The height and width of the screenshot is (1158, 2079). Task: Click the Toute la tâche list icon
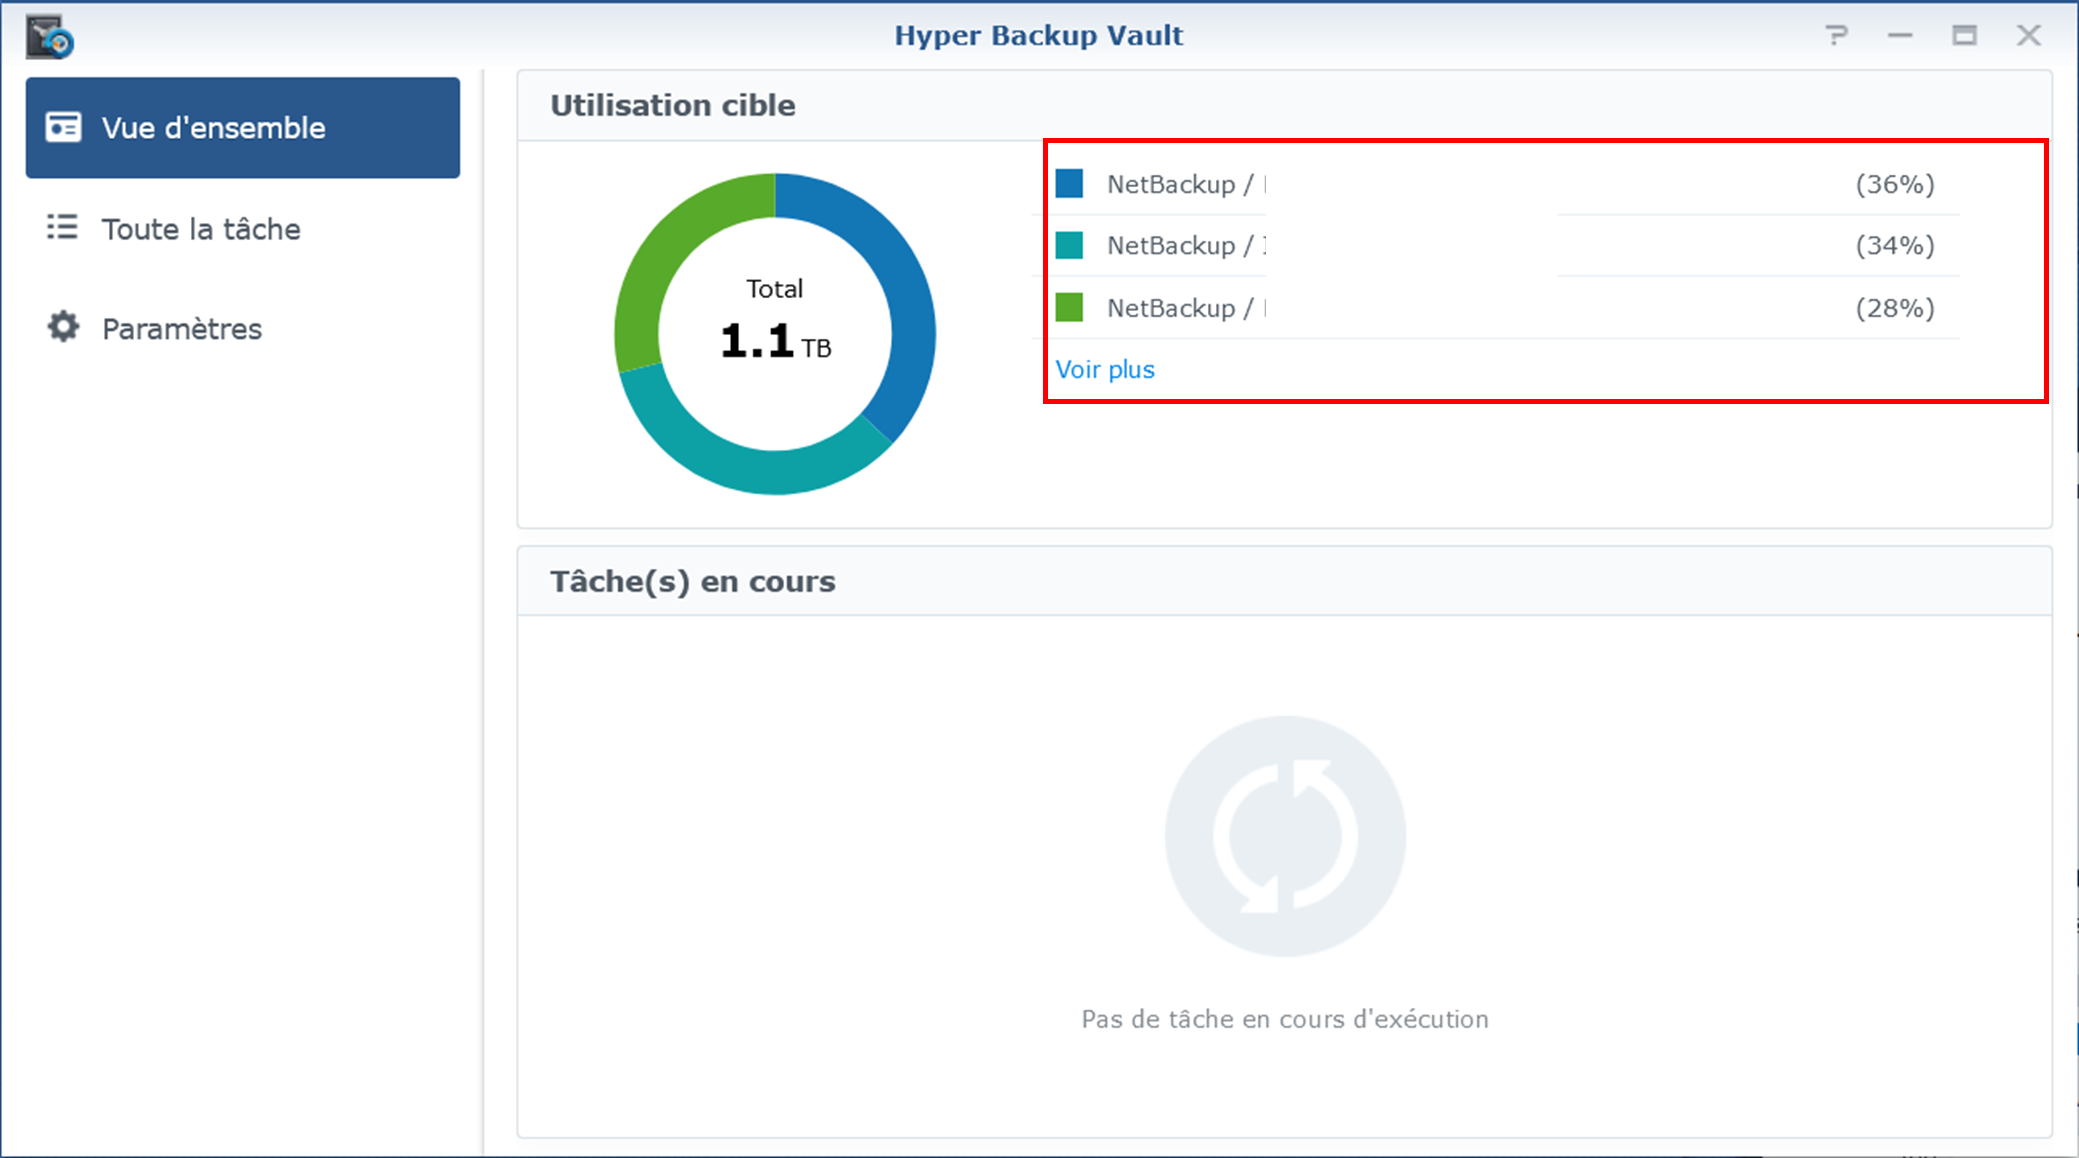62,227
